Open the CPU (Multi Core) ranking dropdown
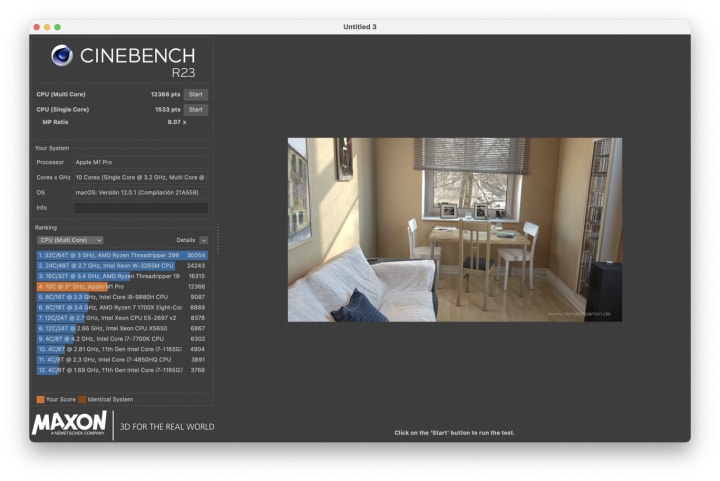This screenshot has width=720, height=481. (x=70, y=240)
